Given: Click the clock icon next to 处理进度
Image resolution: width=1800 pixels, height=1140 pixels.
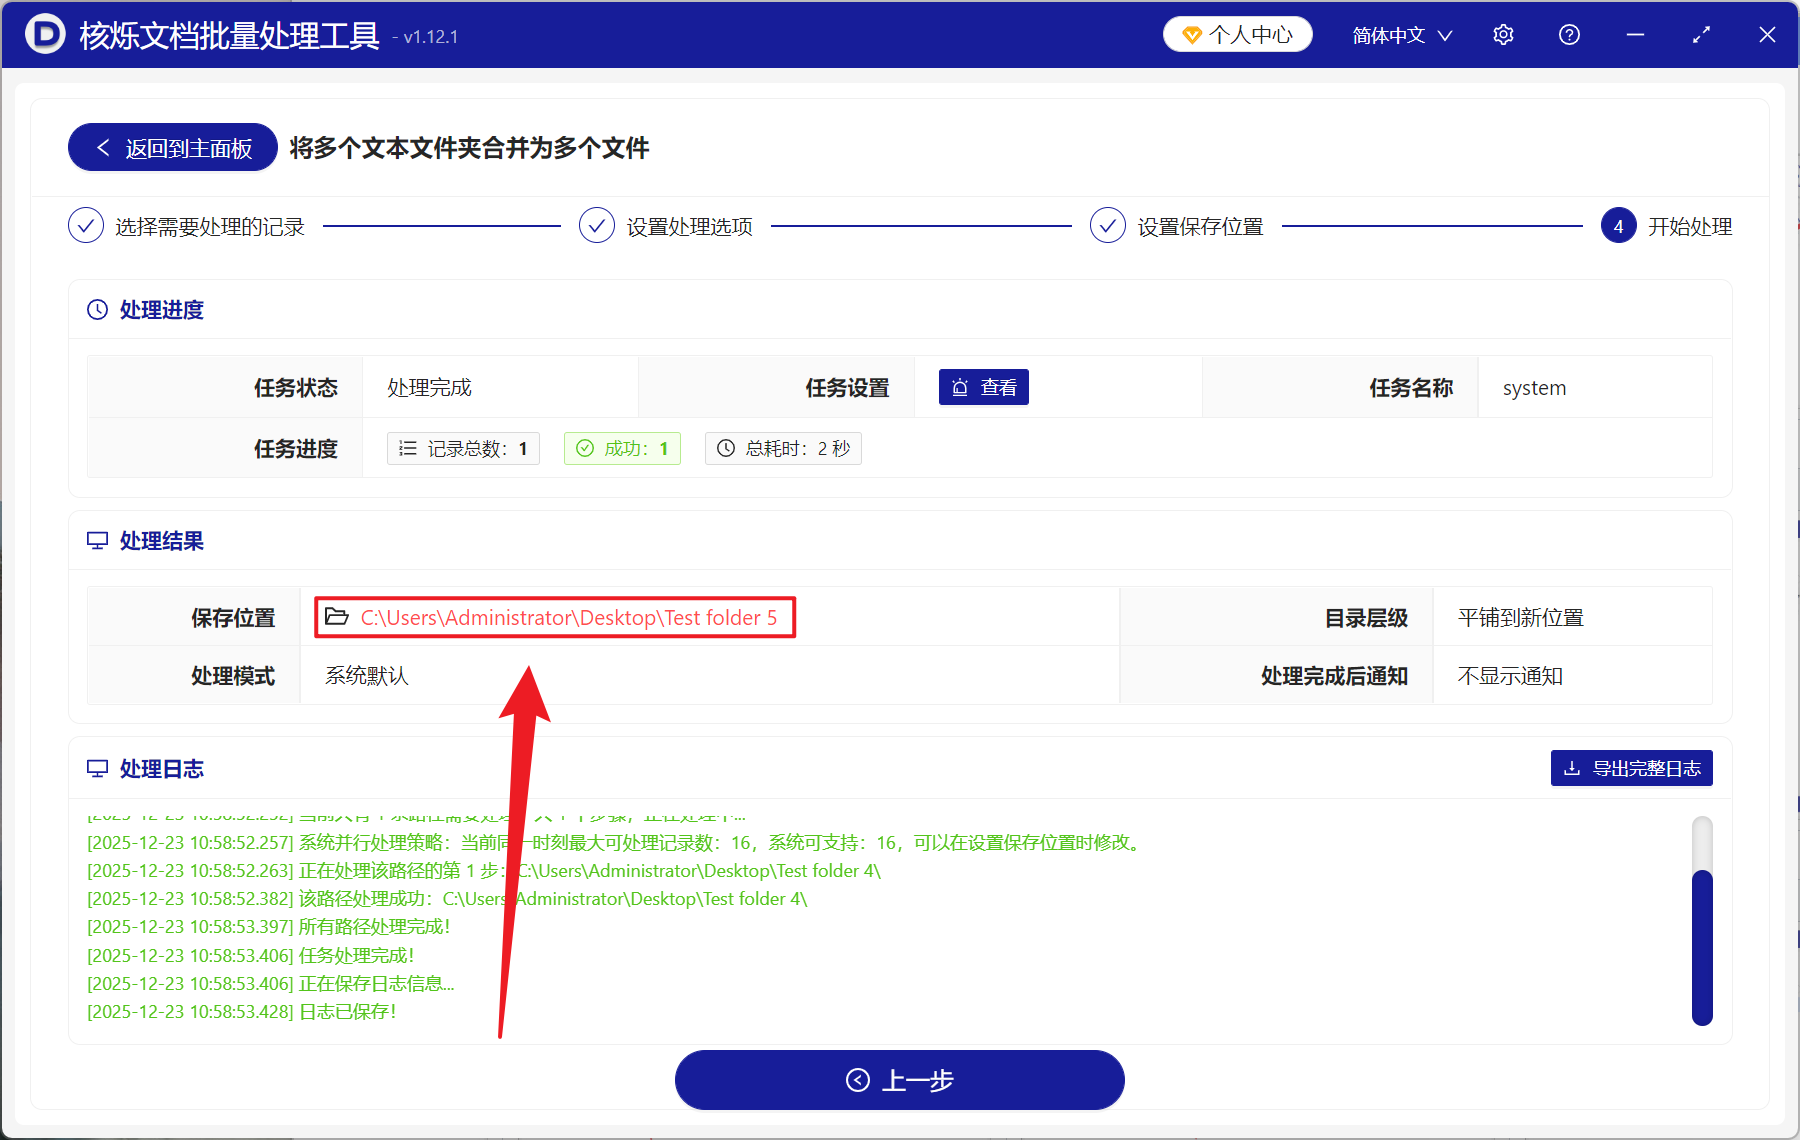Looking at the screenshot, I should pyautogui.click(x=96, y=309).
